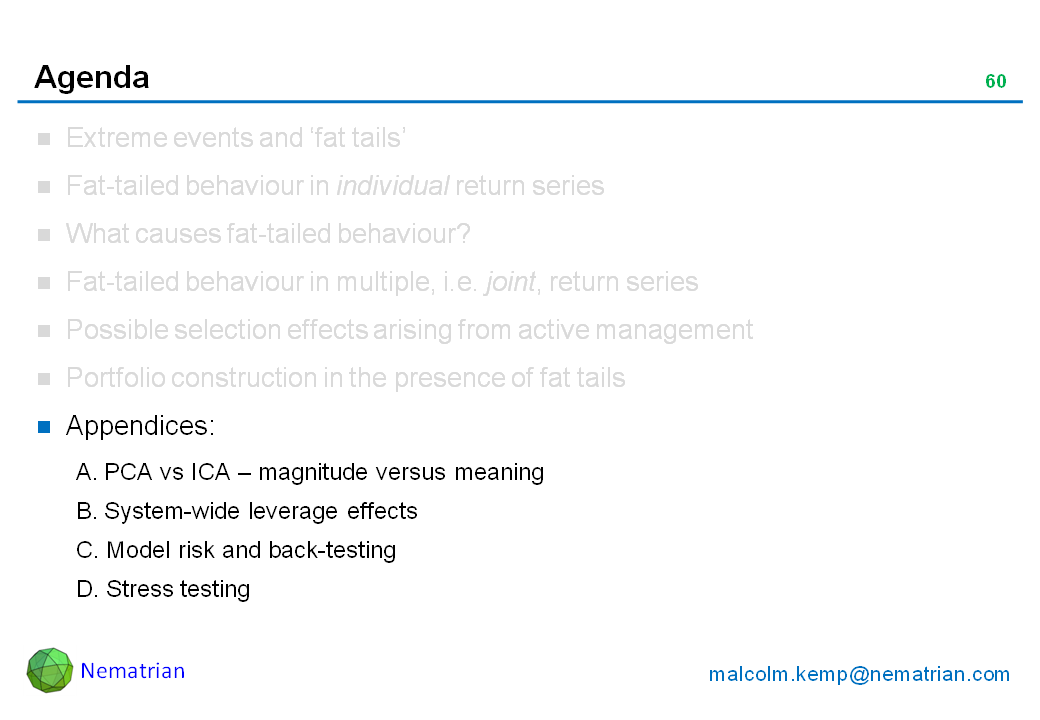Click the grey bullet beside Extreme events
This screenshot has height=720, width=1040.
(x=44, y=139)
